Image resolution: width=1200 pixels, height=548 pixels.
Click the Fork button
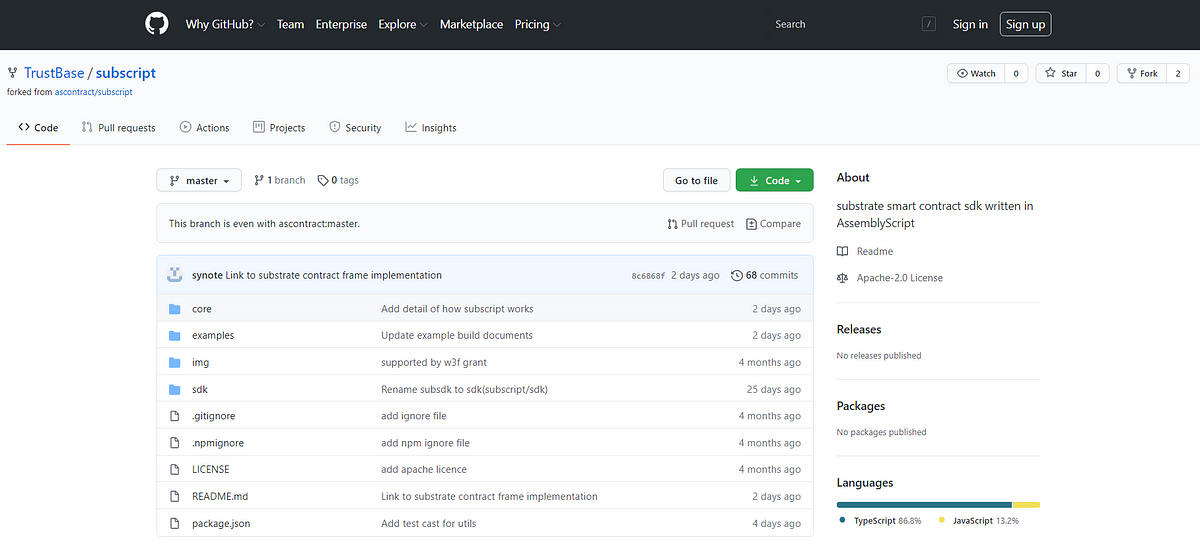pyautogui.click(x=1141, y=73)
